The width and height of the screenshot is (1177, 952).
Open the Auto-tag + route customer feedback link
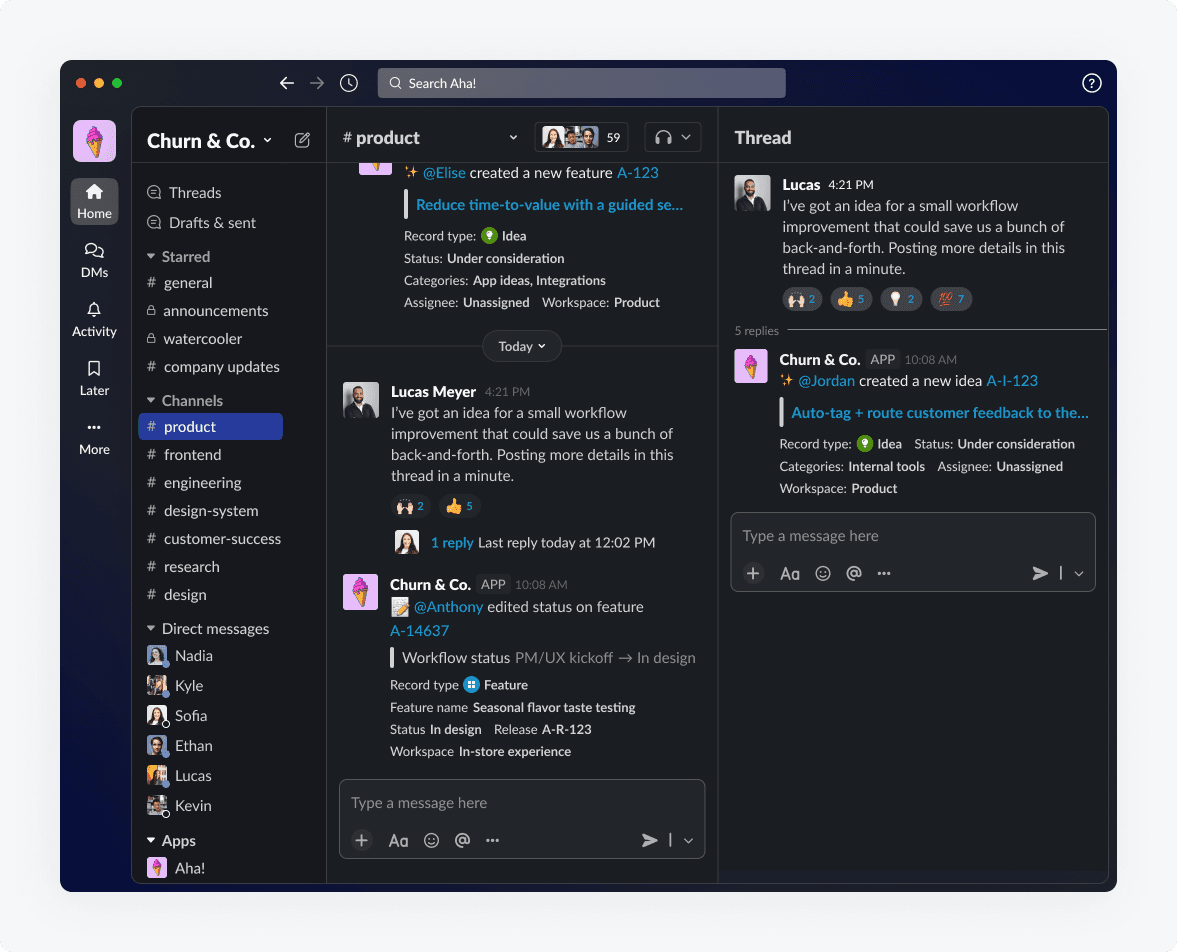click(940, 413)
